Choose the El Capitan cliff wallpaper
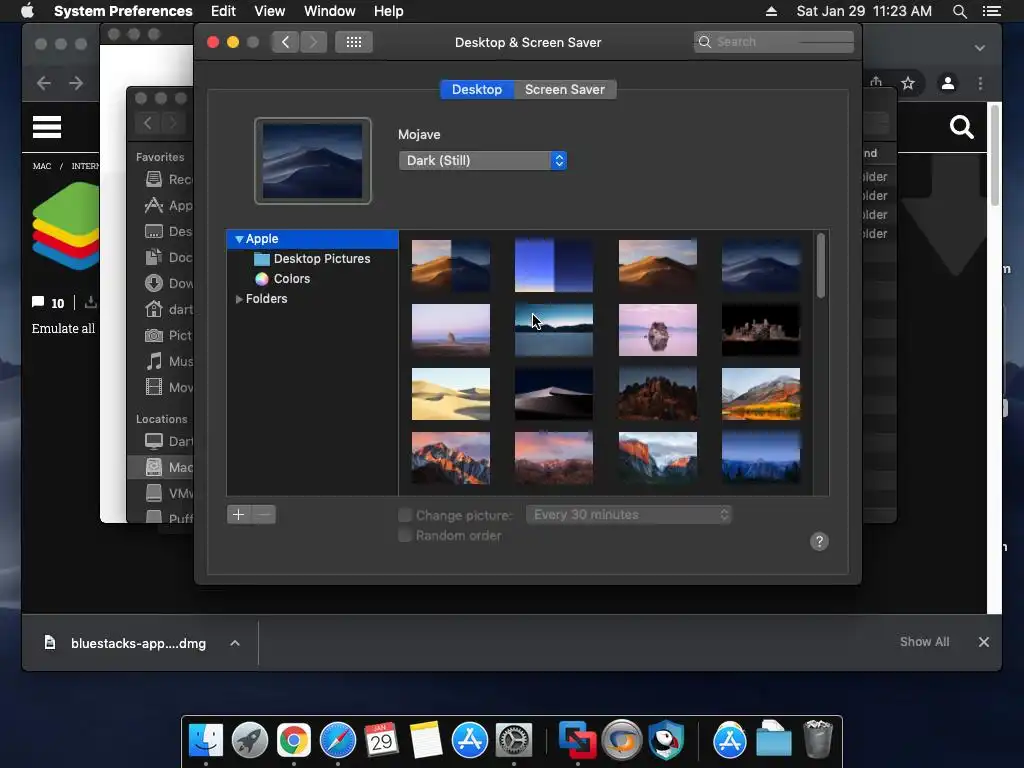 click(x=658, y=458)
